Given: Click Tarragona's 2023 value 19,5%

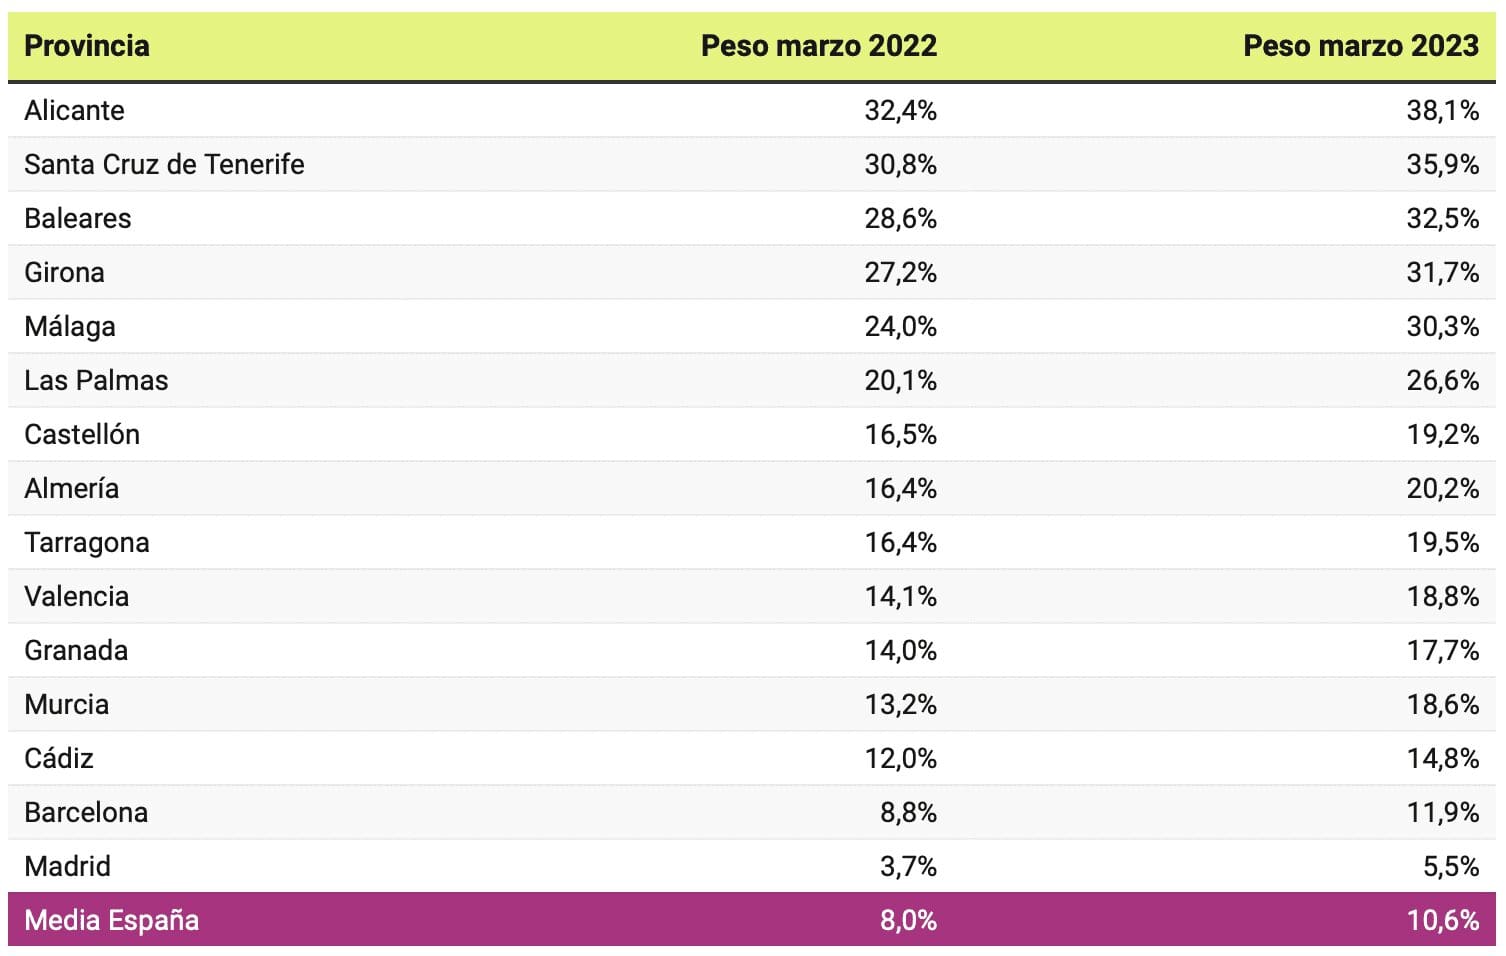Looking at the screenshot, I should coord(1442,542).
